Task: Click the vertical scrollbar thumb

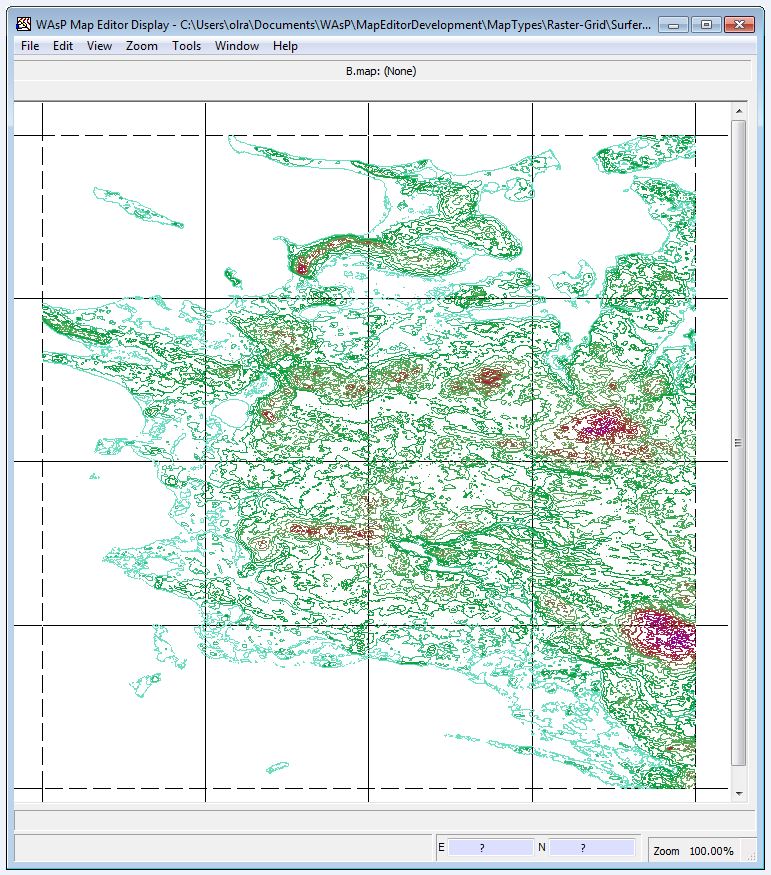Action: (739, 443)
